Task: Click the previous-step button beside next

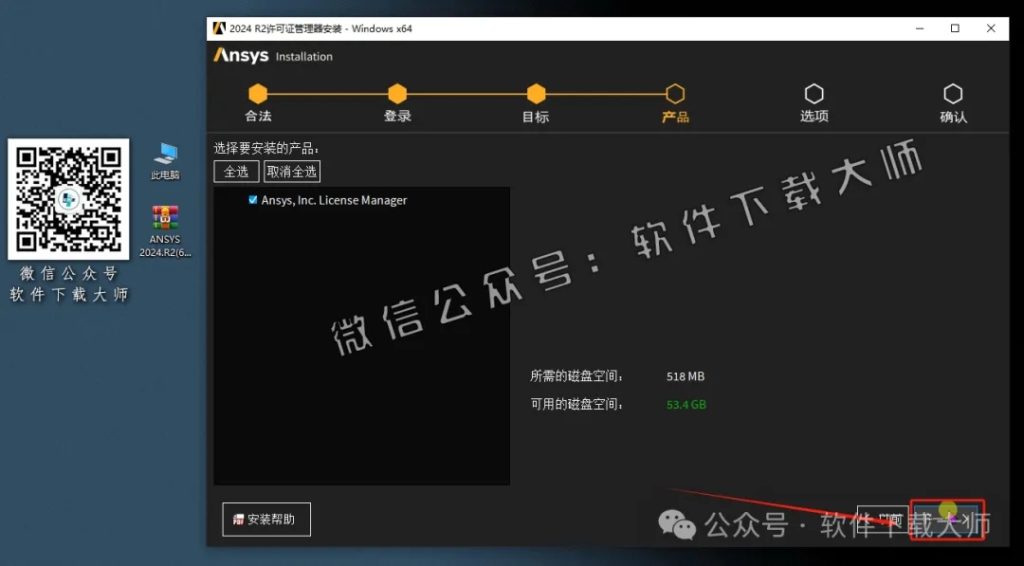Action: pos(882,520)
